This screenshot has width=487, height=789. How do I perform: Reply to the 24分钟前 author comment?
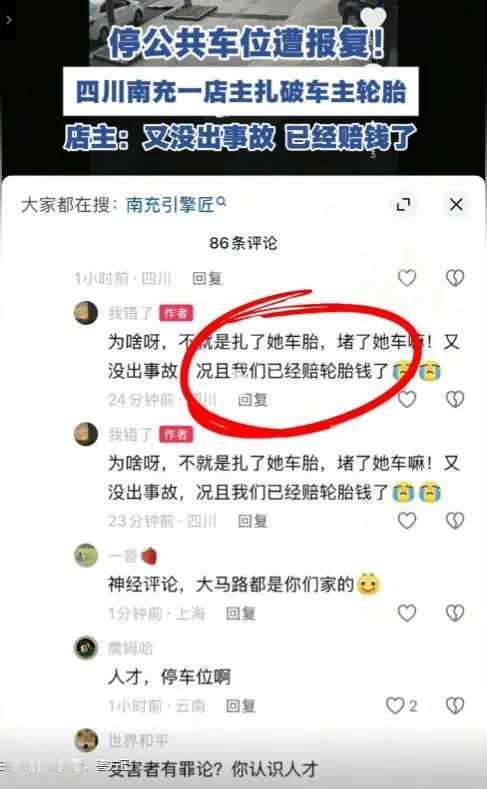pyautogui.click(x=253, y=400)
